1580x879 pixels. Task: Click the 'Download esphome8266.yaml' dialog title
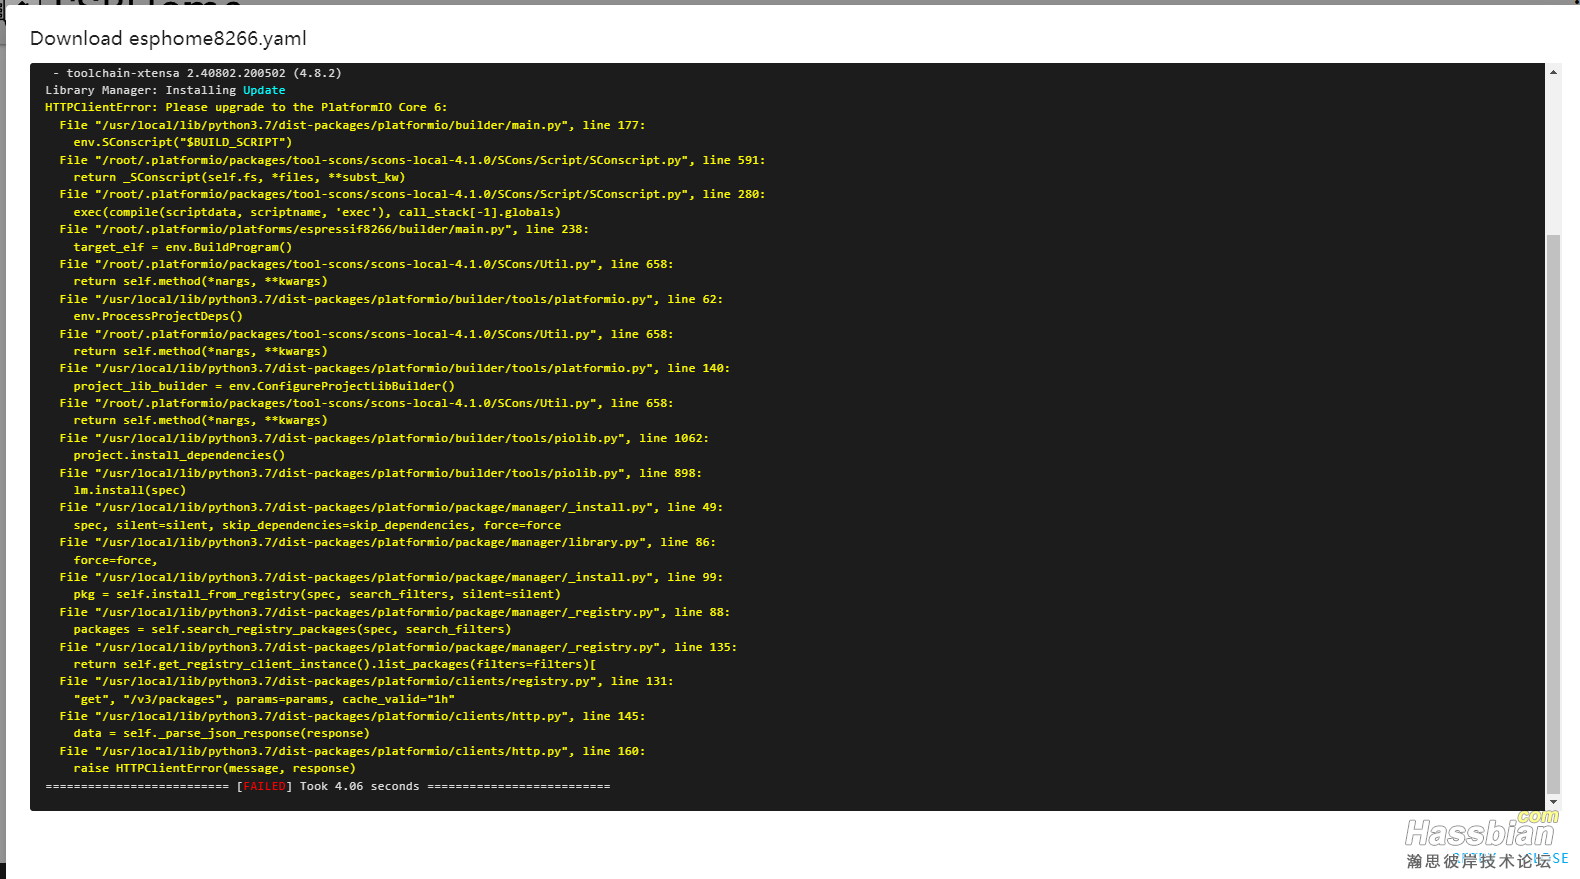pyautogui.click(x=168, y=38)
